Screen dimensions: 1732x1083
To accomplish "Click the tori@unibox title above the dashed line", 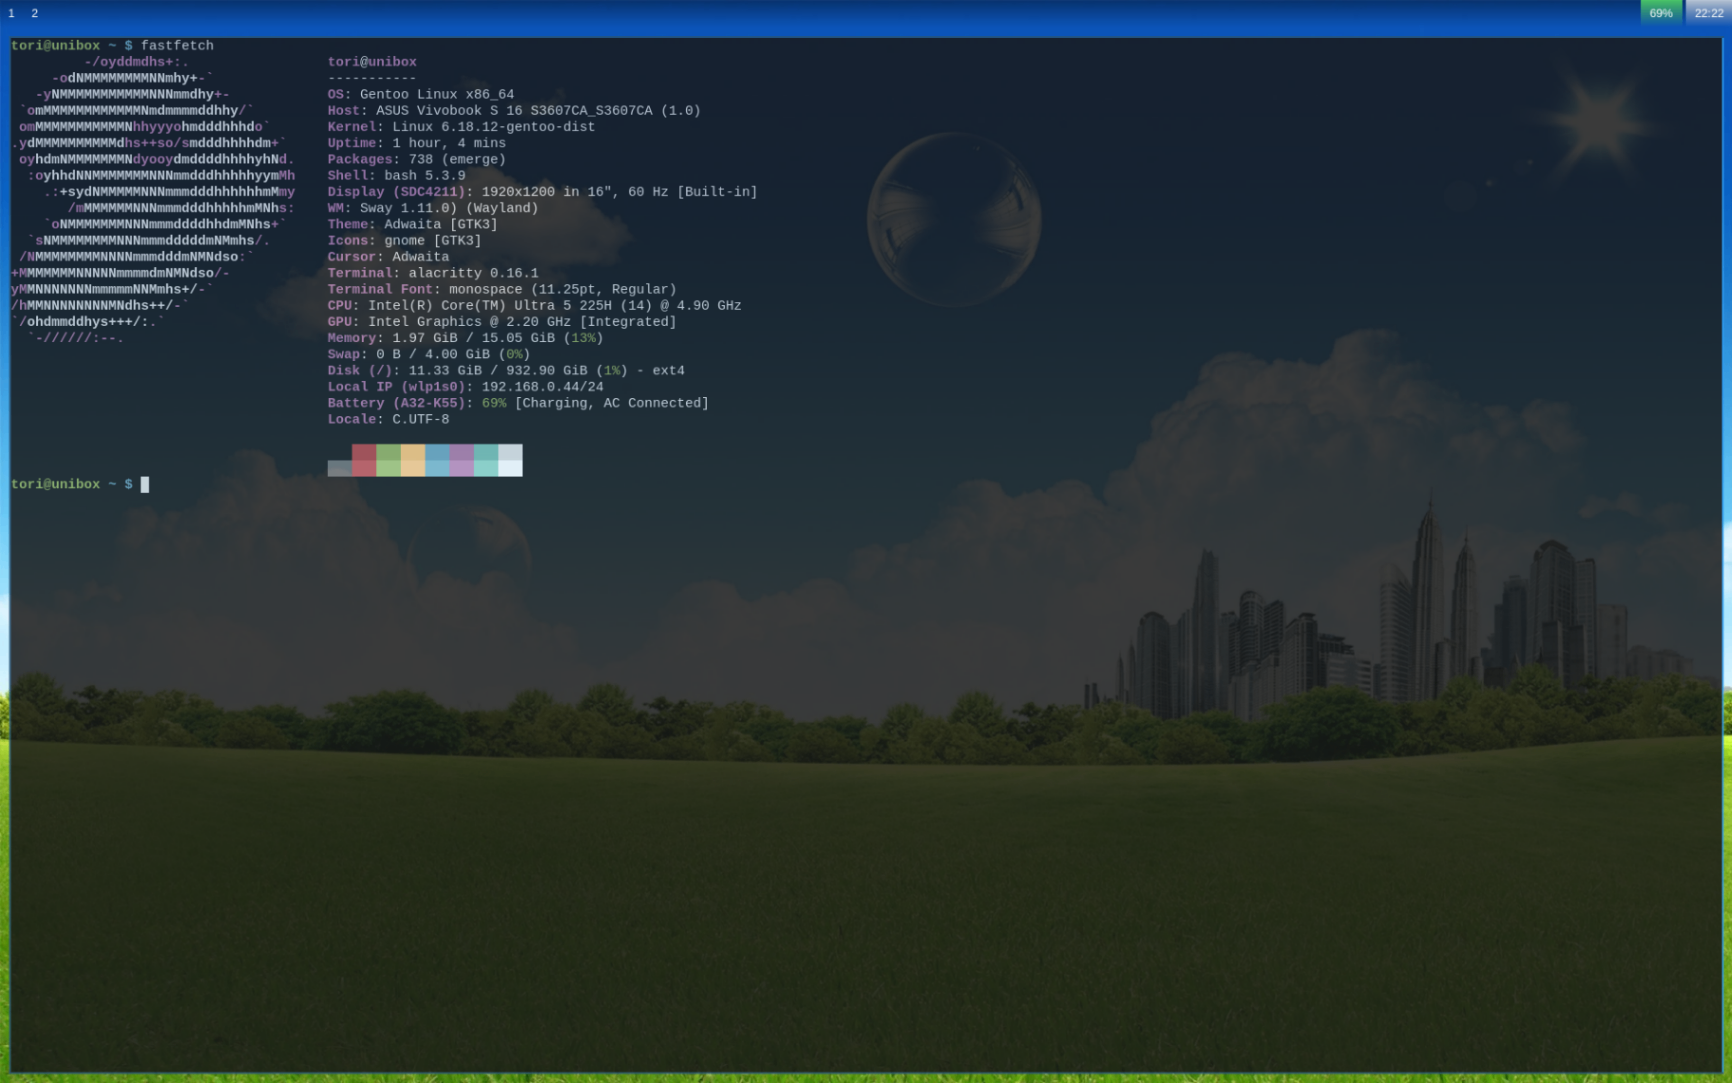I will pyautogui.click(x=372, y=62).
